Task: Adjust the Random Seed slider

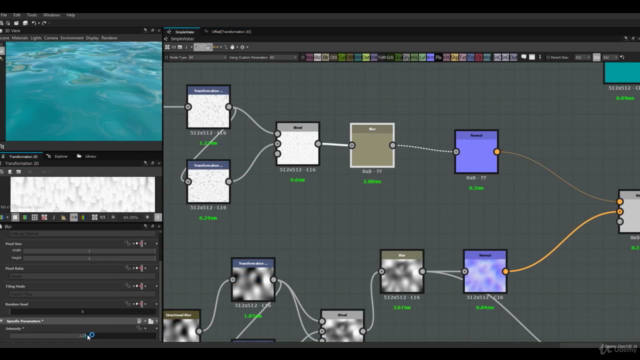Action: tap(82, 311)
